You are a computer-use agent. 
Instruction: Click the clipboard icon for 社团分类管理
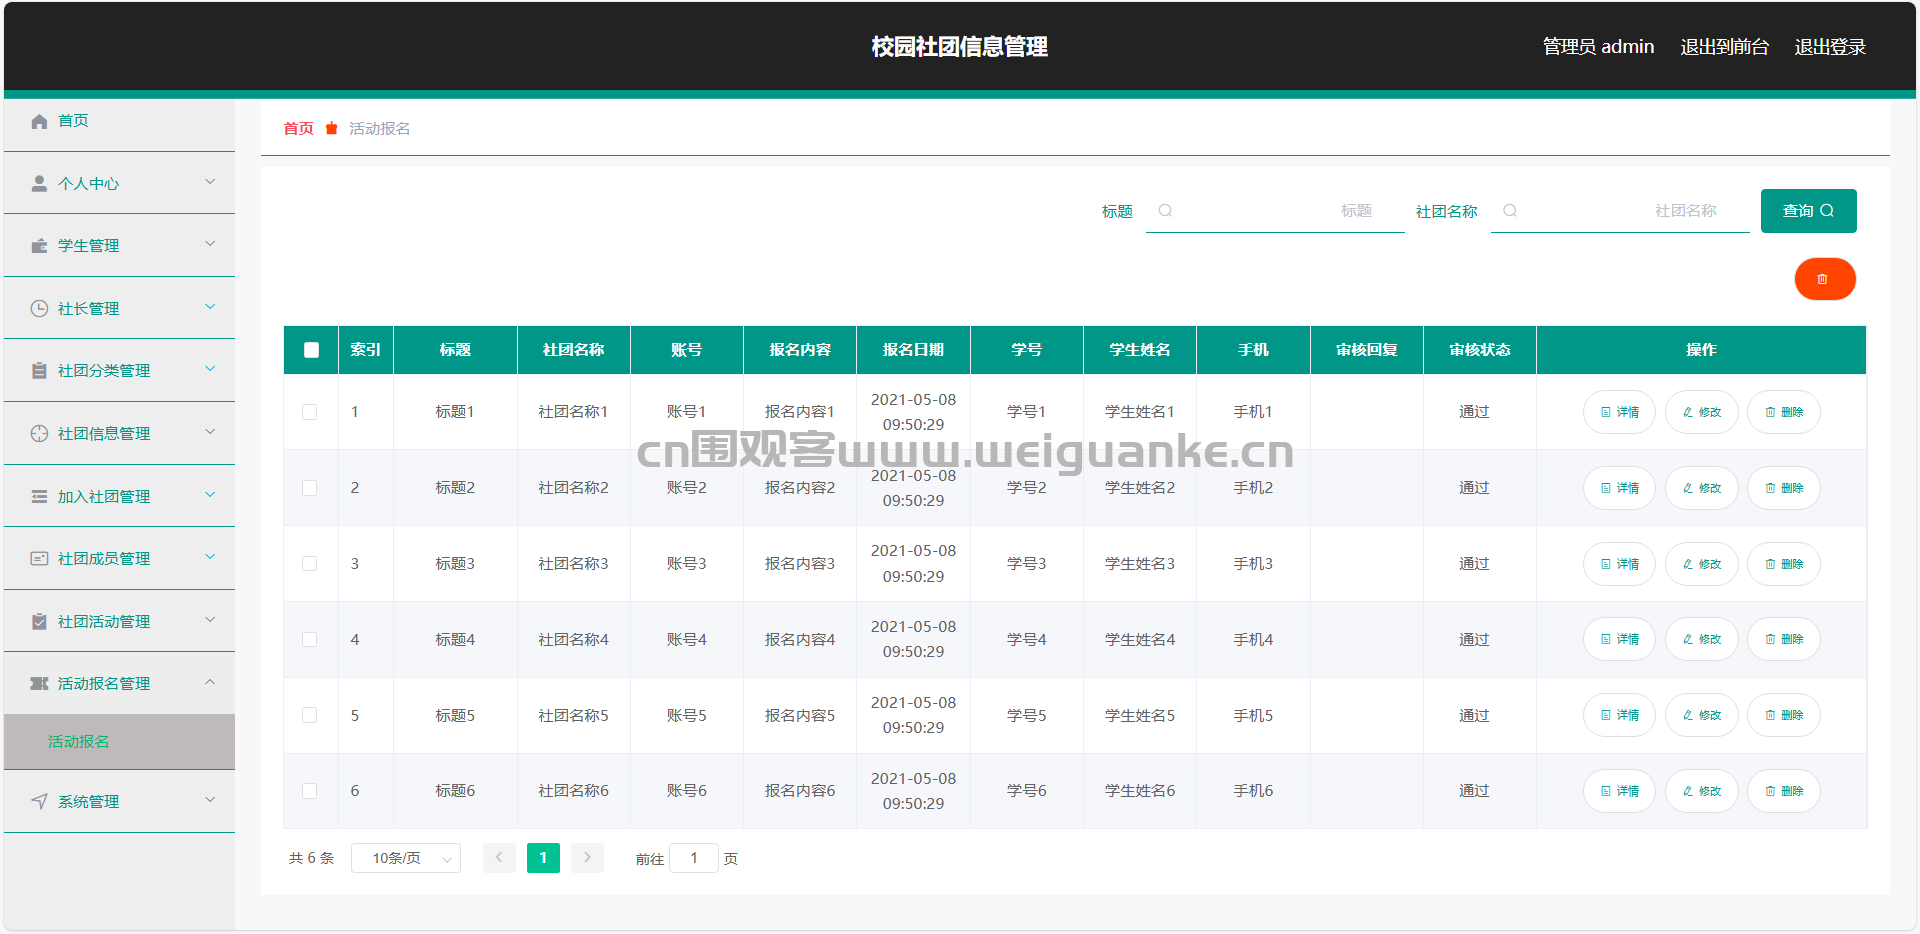[x=39, y=371]
